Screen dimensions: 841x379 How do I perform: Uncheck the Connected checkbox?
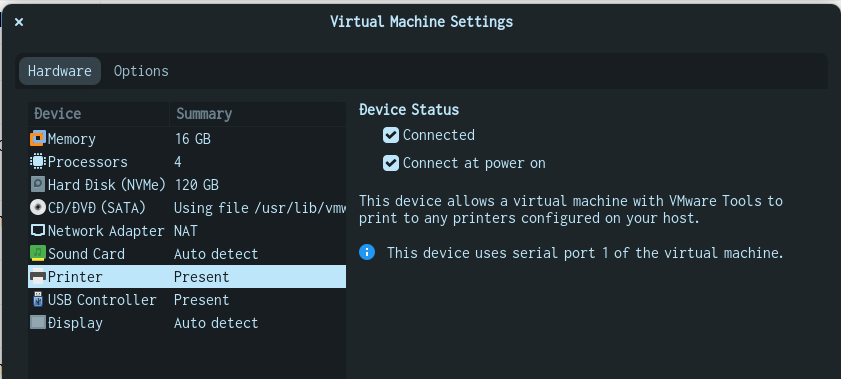point(390,135)
